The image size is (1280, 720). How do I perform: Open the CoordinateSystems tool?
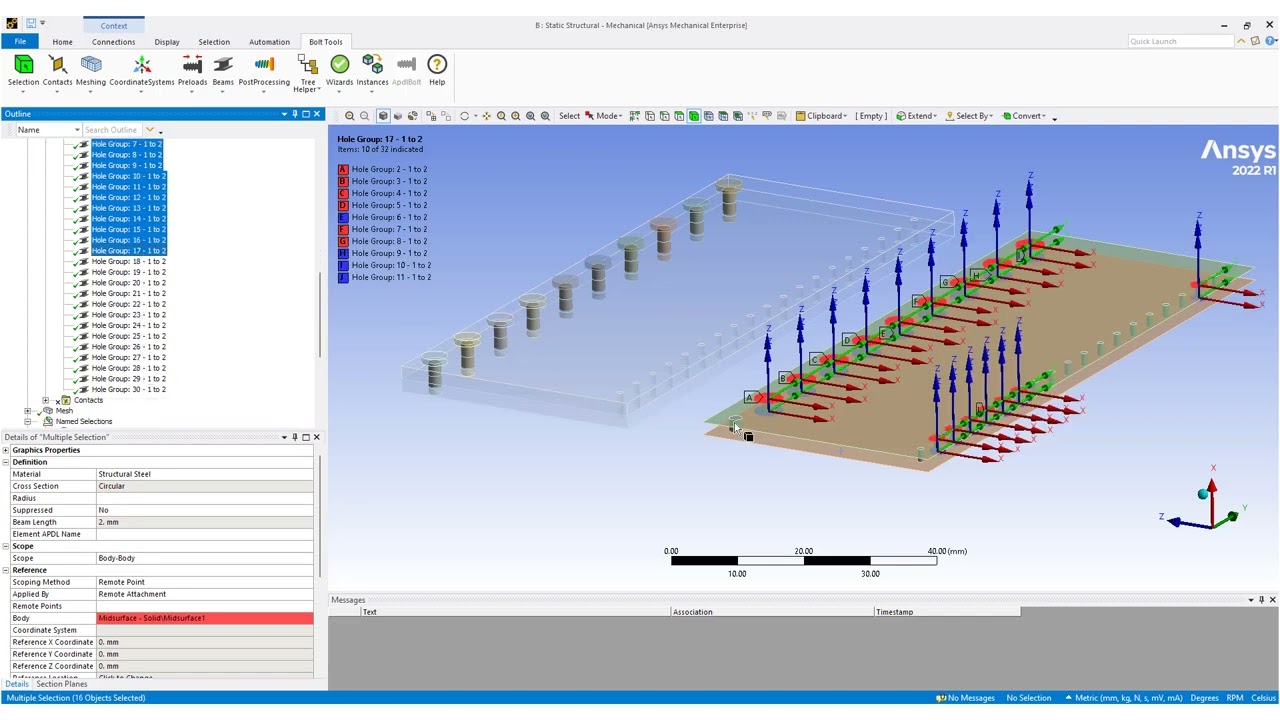pos(142,71)
